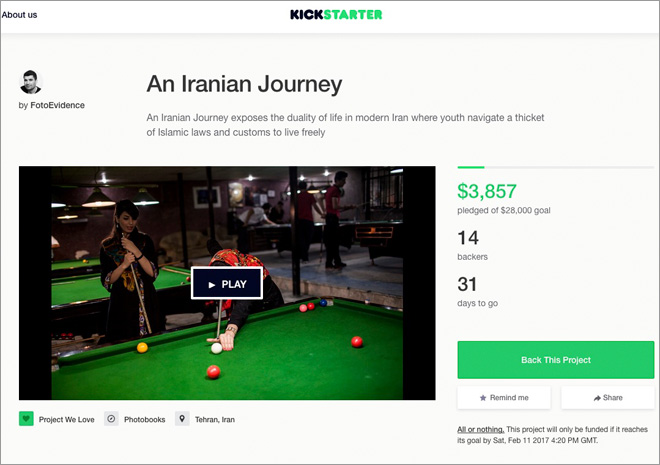This screenshot has width=660, height=465.
Task: Browse the Photobooks category
Action: click(x=144, y=420)
